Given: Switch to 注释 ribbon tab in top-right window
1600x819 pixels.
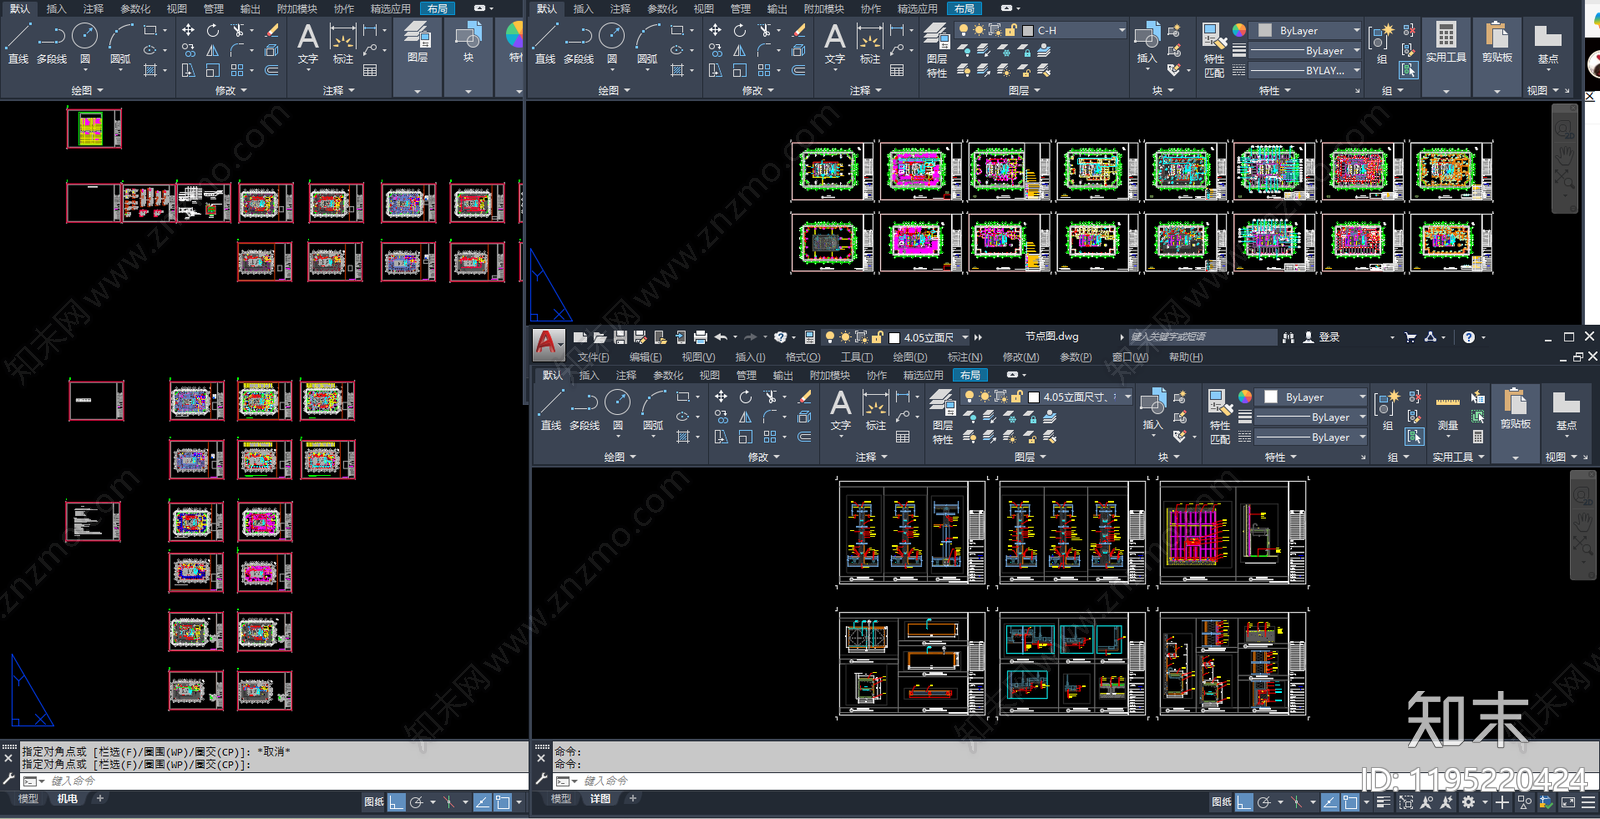Looking at the screenshot, I should coord(620,8).
